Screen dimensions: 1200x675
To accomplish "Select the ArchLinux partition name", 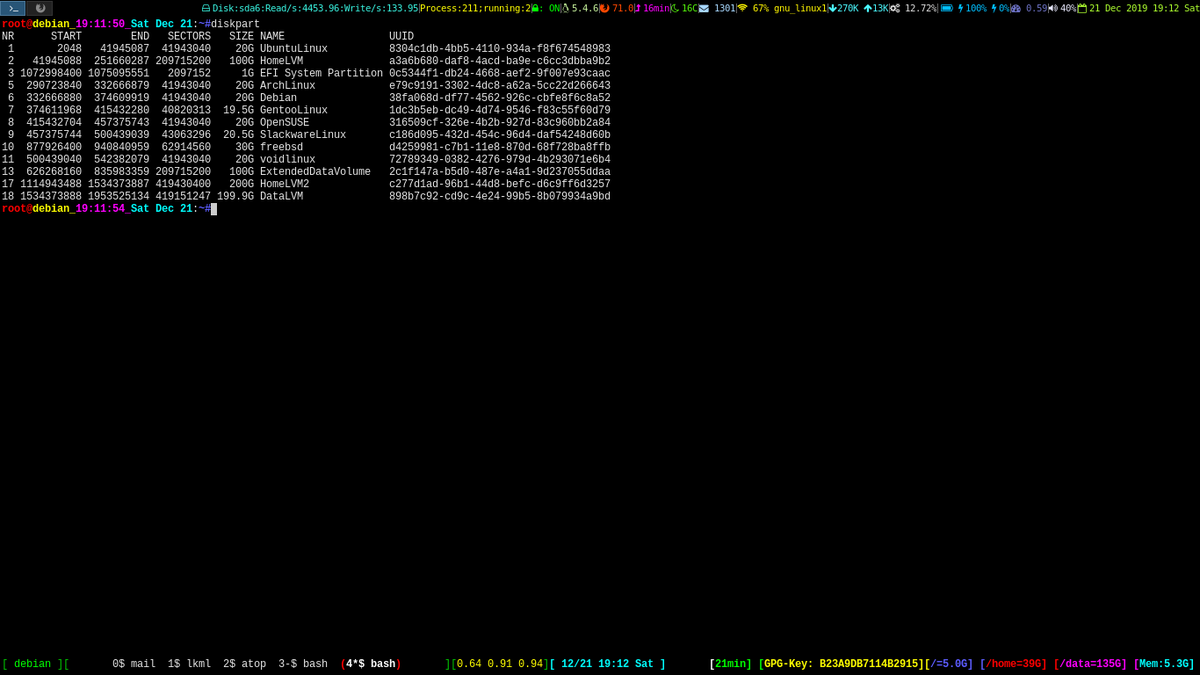I will [287, 85].
